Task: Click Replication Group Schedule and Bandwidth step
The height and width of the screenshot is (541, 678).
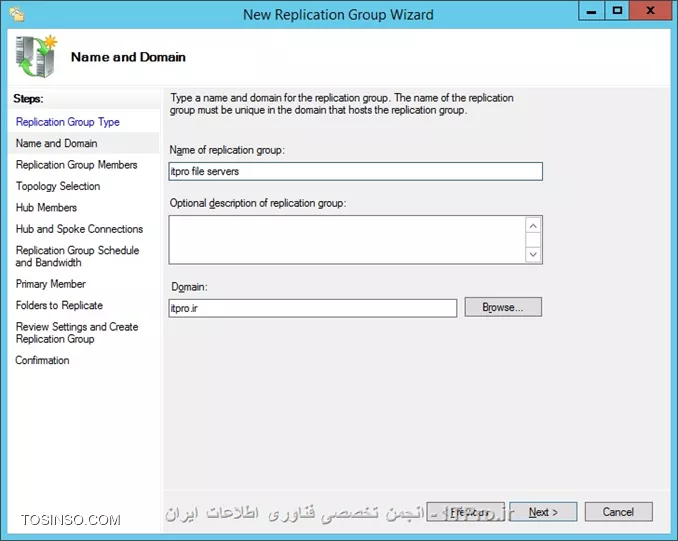Action: pyautogui.click(x=77, y=256)
